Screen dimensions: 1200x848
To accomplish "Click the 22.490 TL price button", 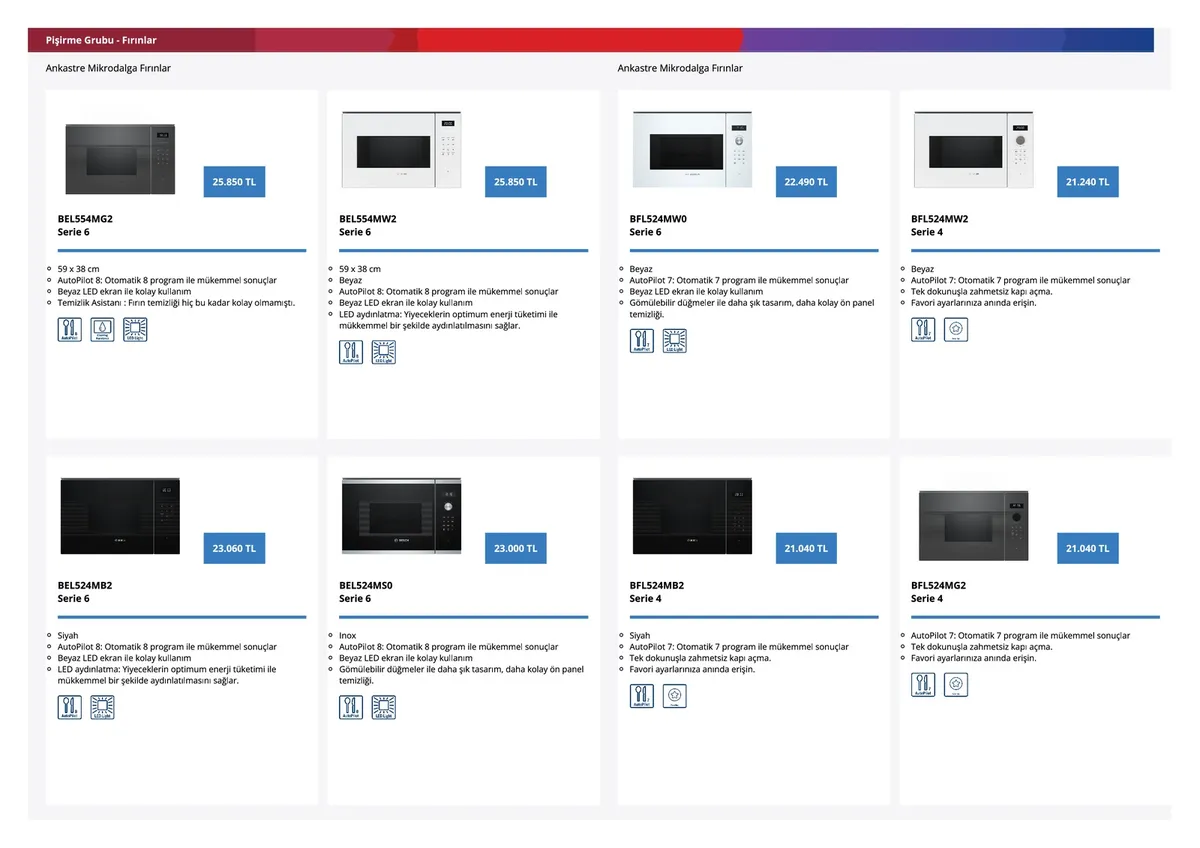I will [805, 182].
